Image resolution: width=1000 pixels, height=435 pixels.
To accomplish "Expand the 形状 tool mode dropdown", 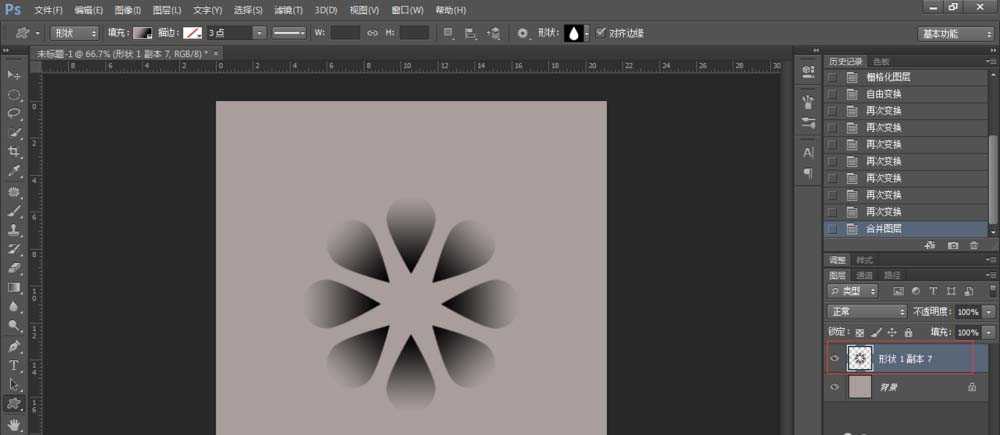I will [x=75, y=33].
